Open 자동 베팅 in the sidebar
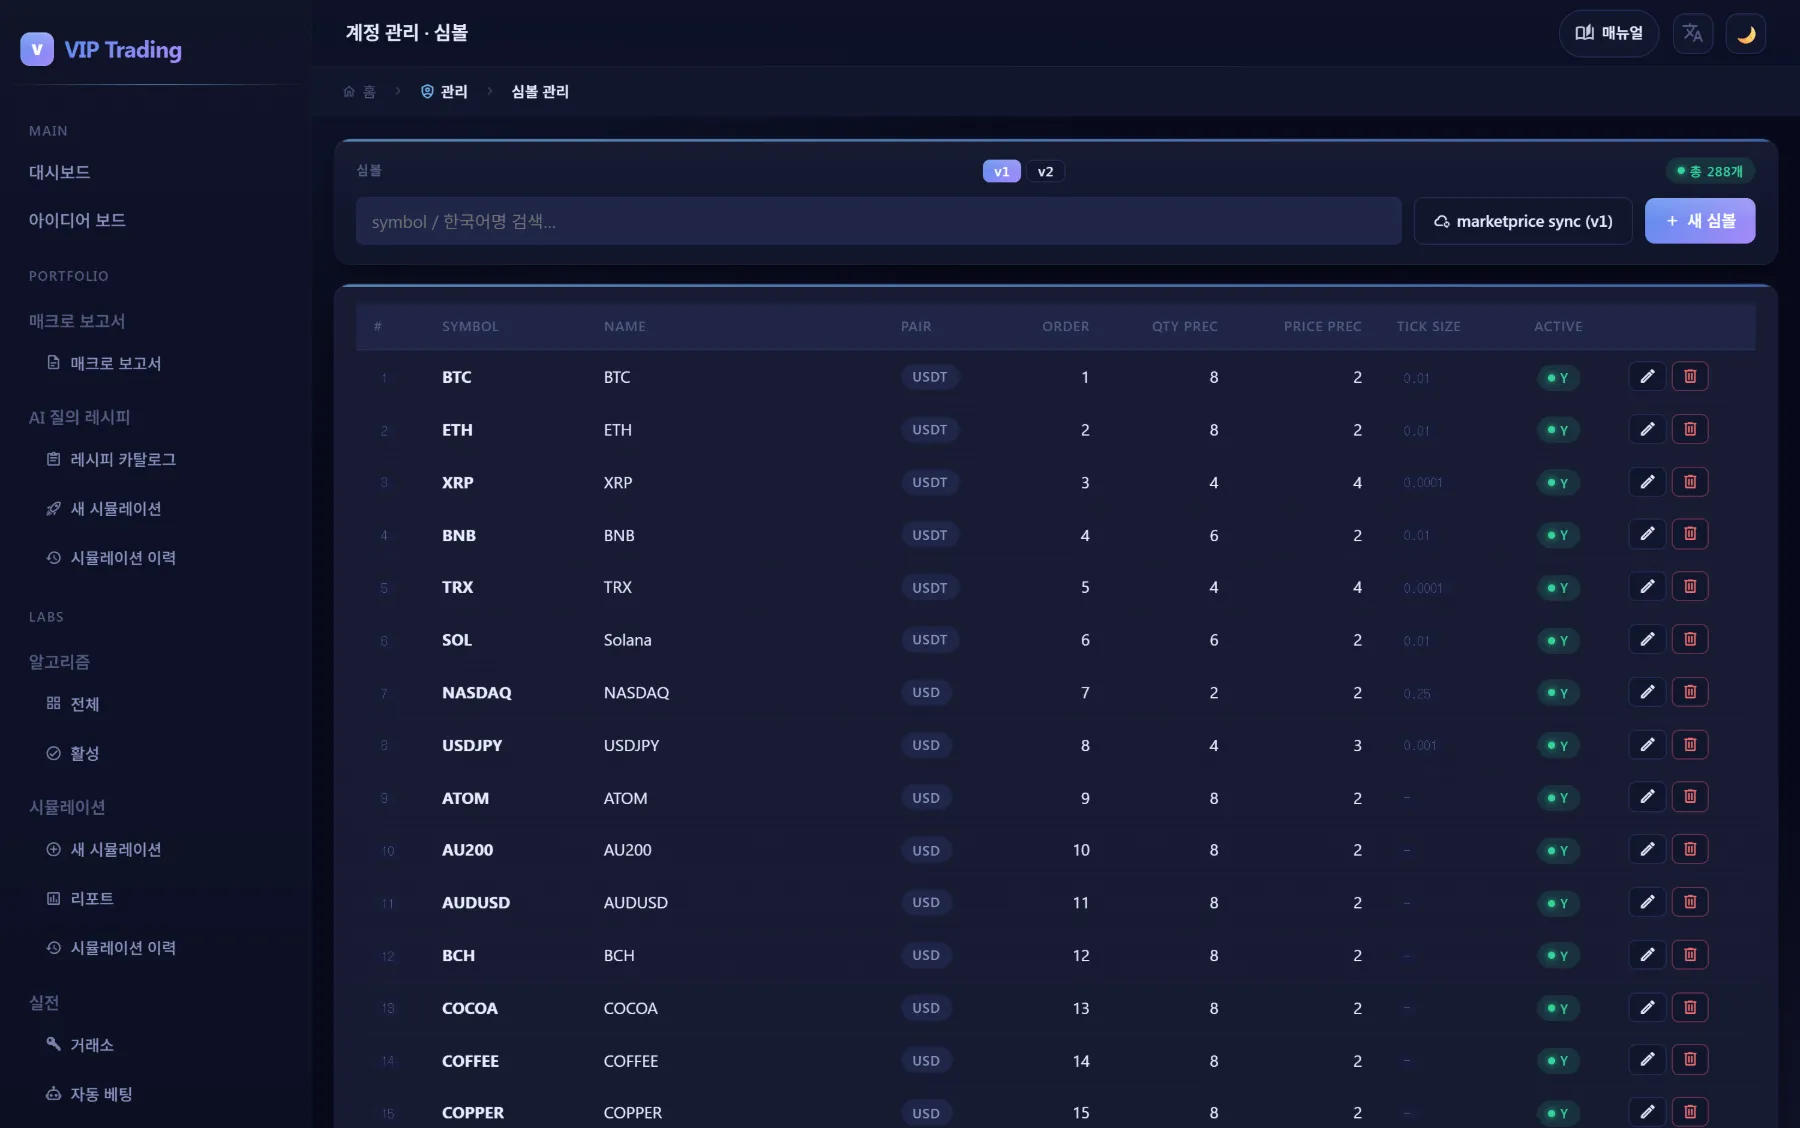 click(x=89, y=1094)
